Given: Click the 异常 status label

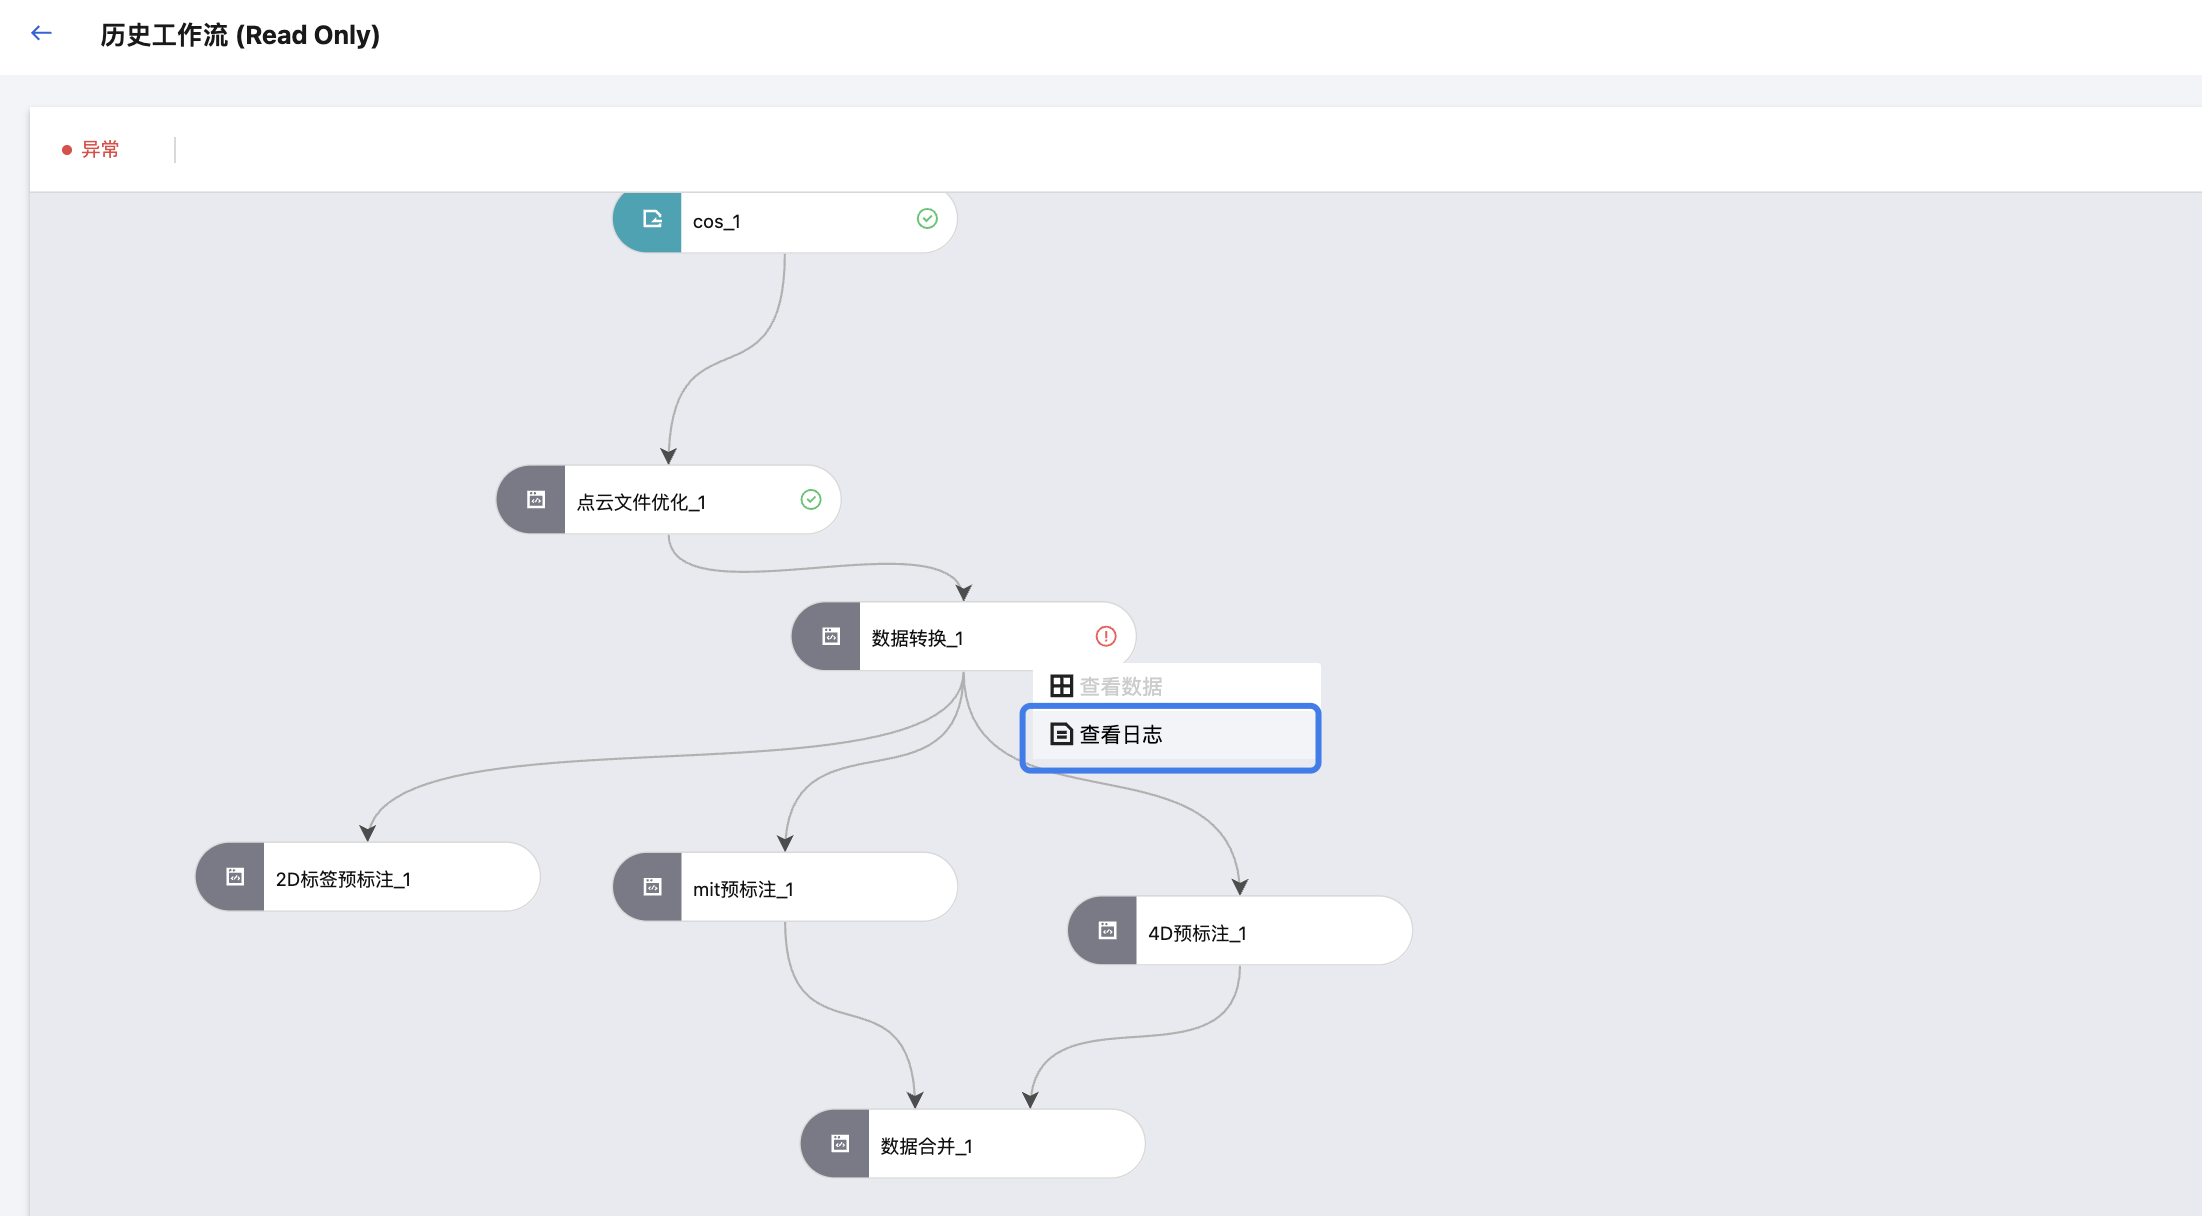Looking at the screenshot, I should pyautogui.click(x=99, y=150).
